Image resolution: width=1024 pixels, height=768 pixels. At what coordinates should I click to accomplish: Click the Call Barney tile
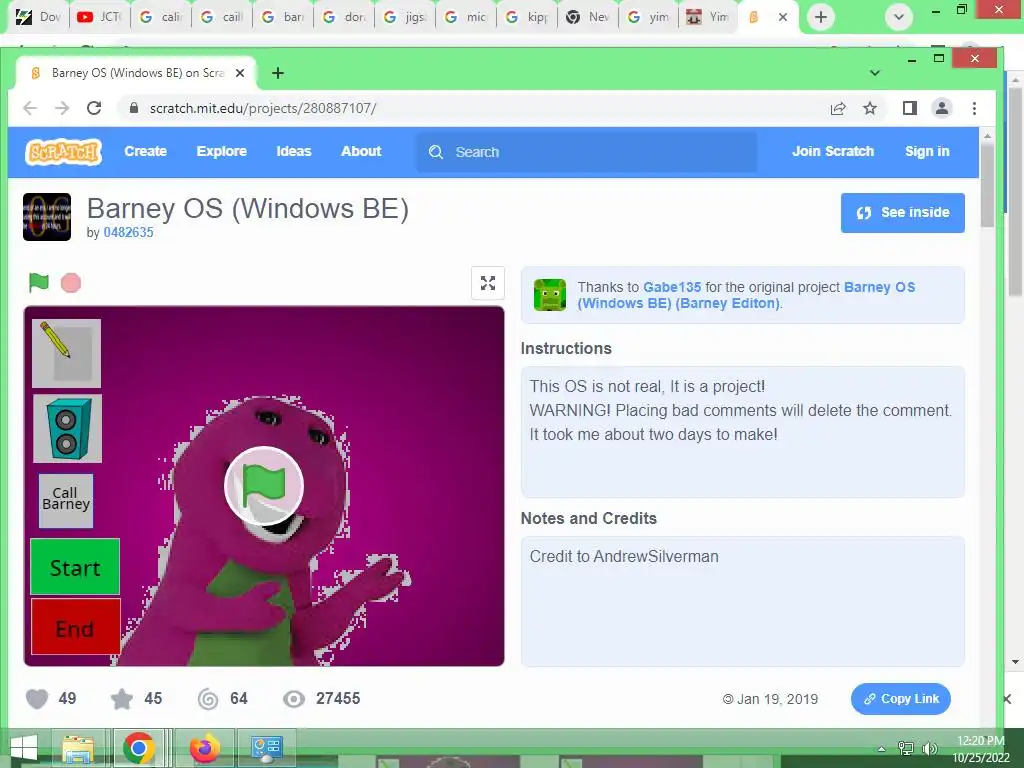(x=65, y=500)
